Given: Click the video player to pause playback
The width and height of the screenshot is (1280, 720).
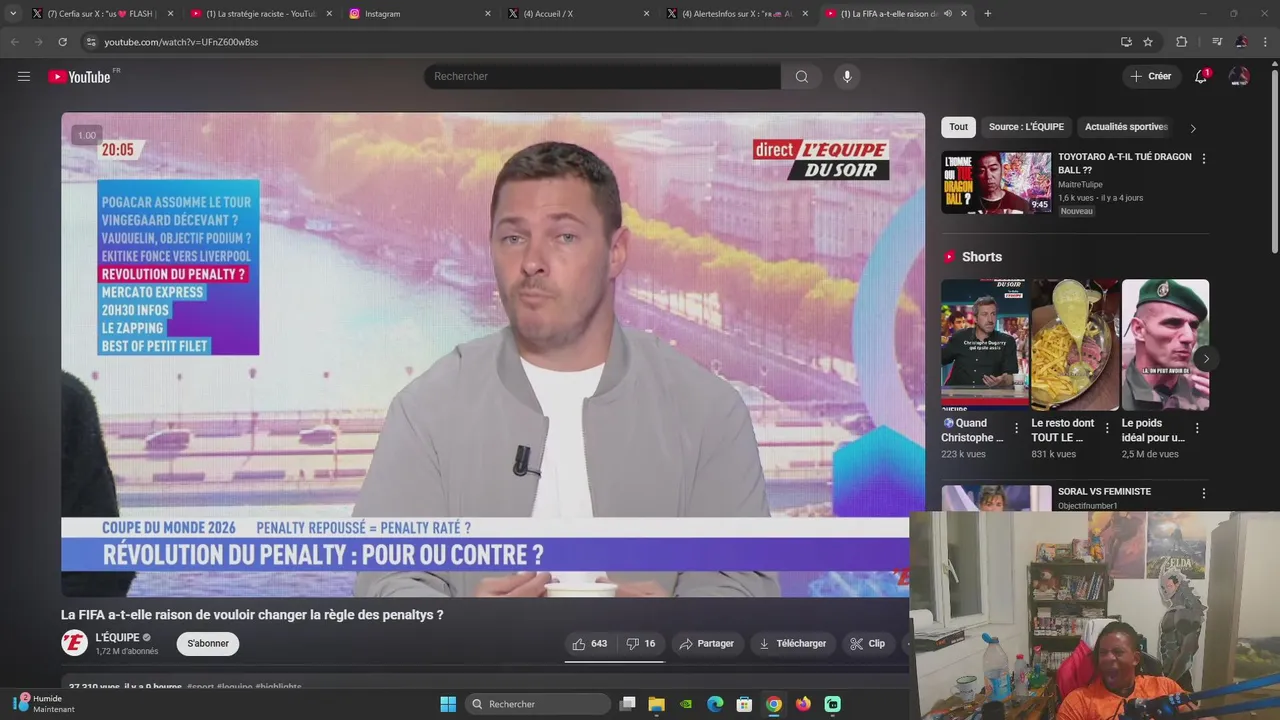Looking at the screenshot, I should coord(493,354).
